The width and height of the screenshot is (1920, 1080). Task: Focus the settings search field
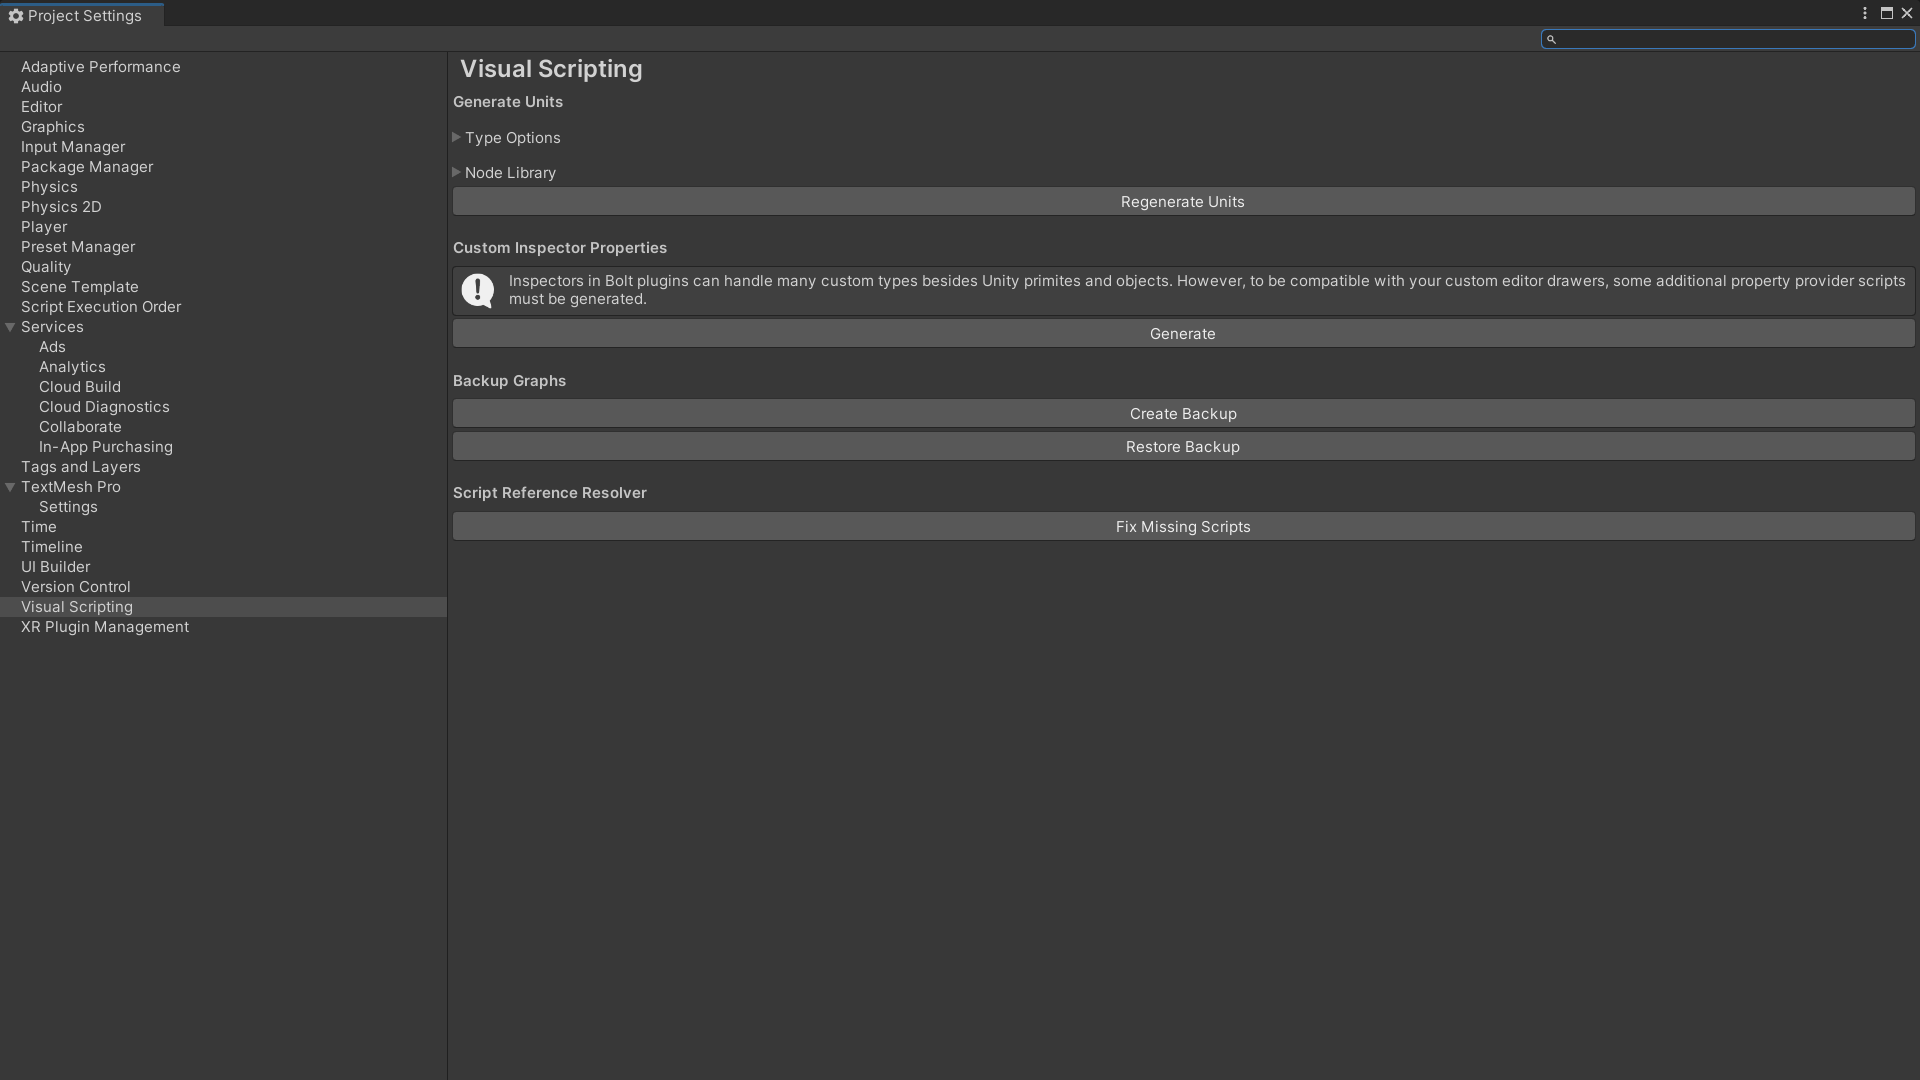pos(1735,40)
